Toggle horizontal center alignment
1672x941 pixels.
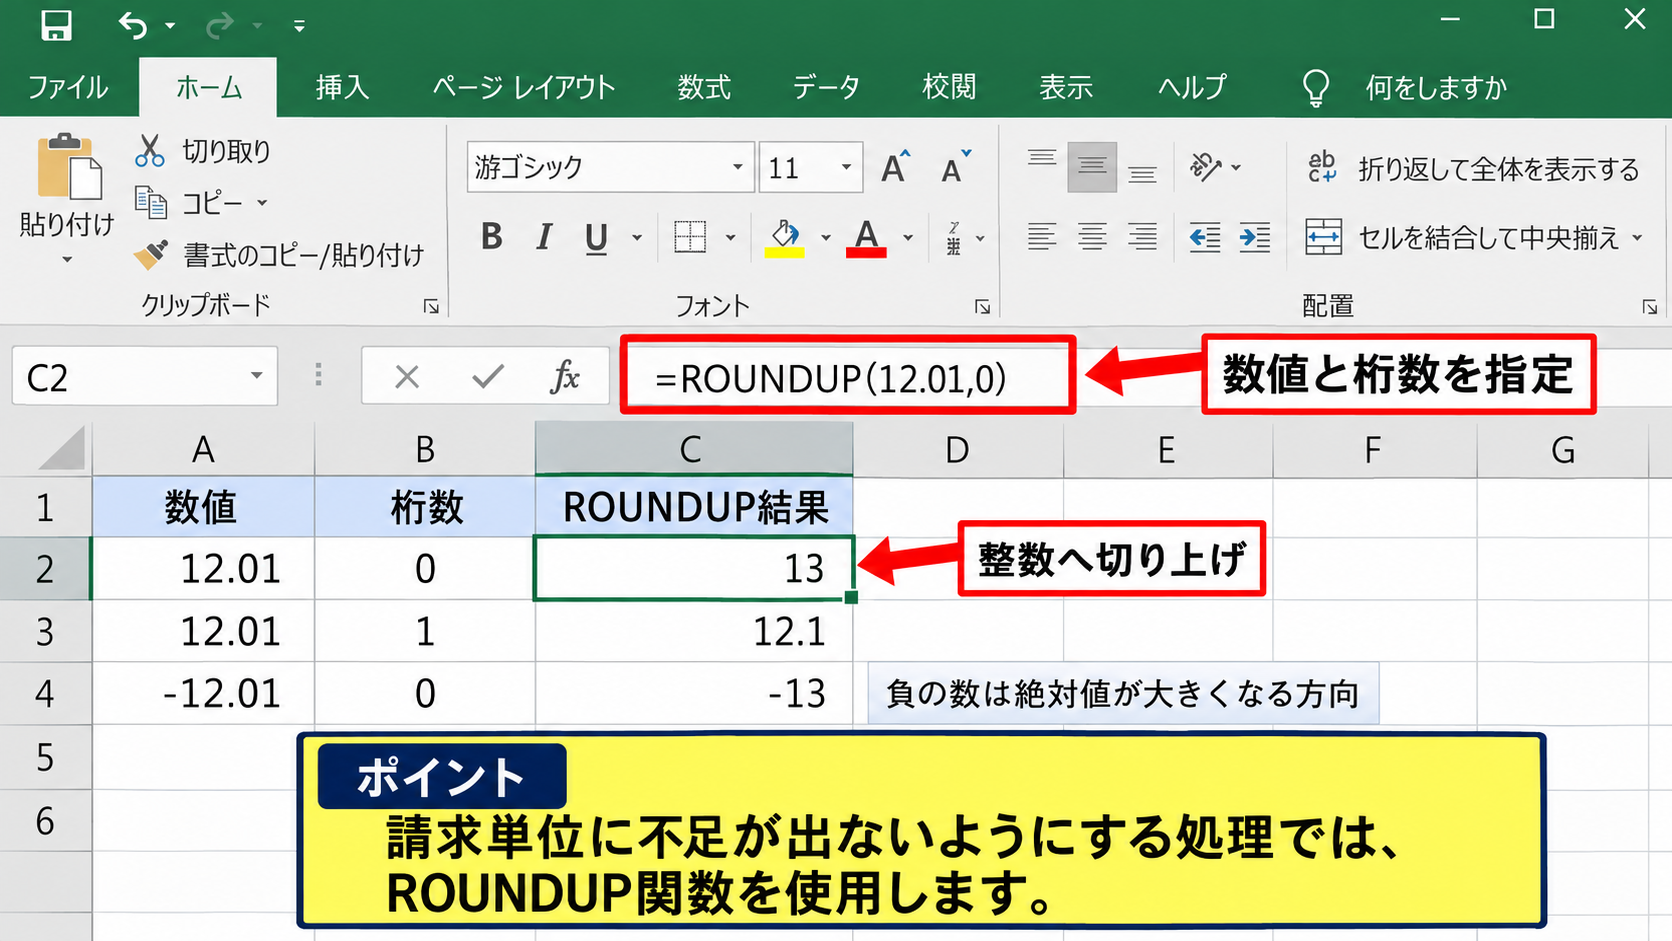[x=1092, y=237]
